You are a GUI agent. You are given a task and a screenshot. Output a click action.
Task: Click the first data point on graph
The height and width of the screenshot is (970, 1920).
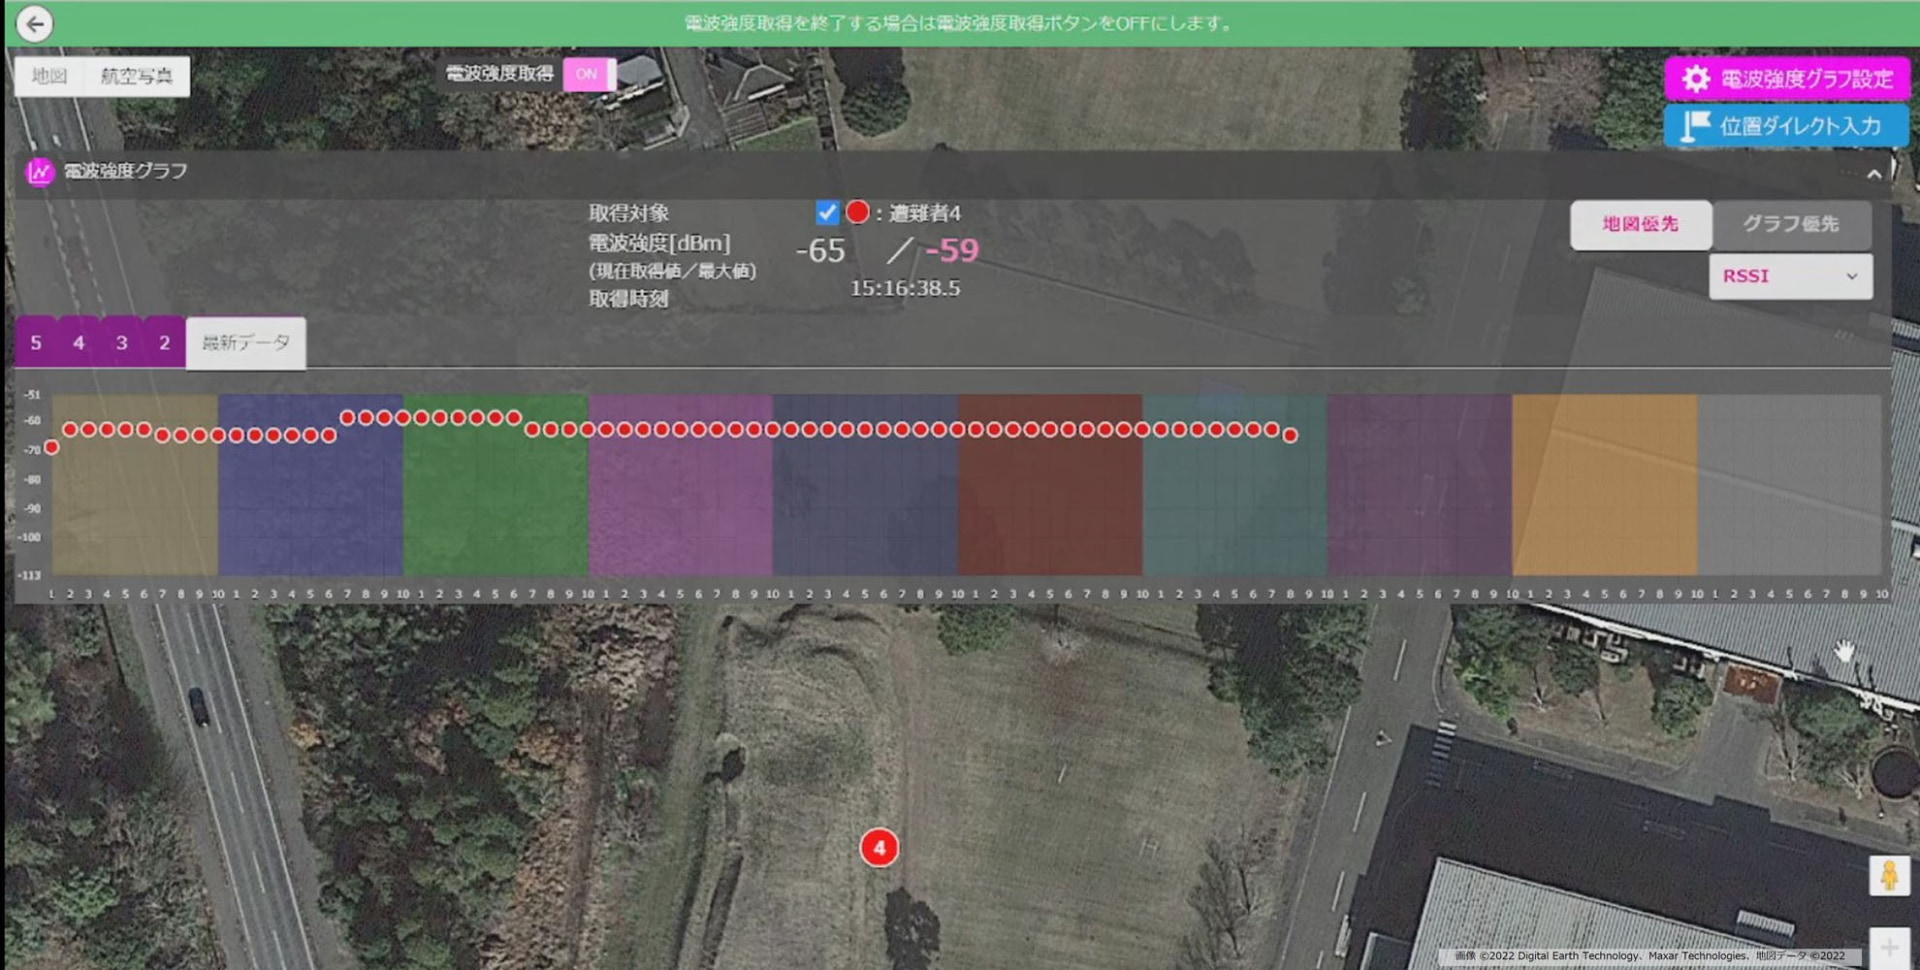(51, 447)
